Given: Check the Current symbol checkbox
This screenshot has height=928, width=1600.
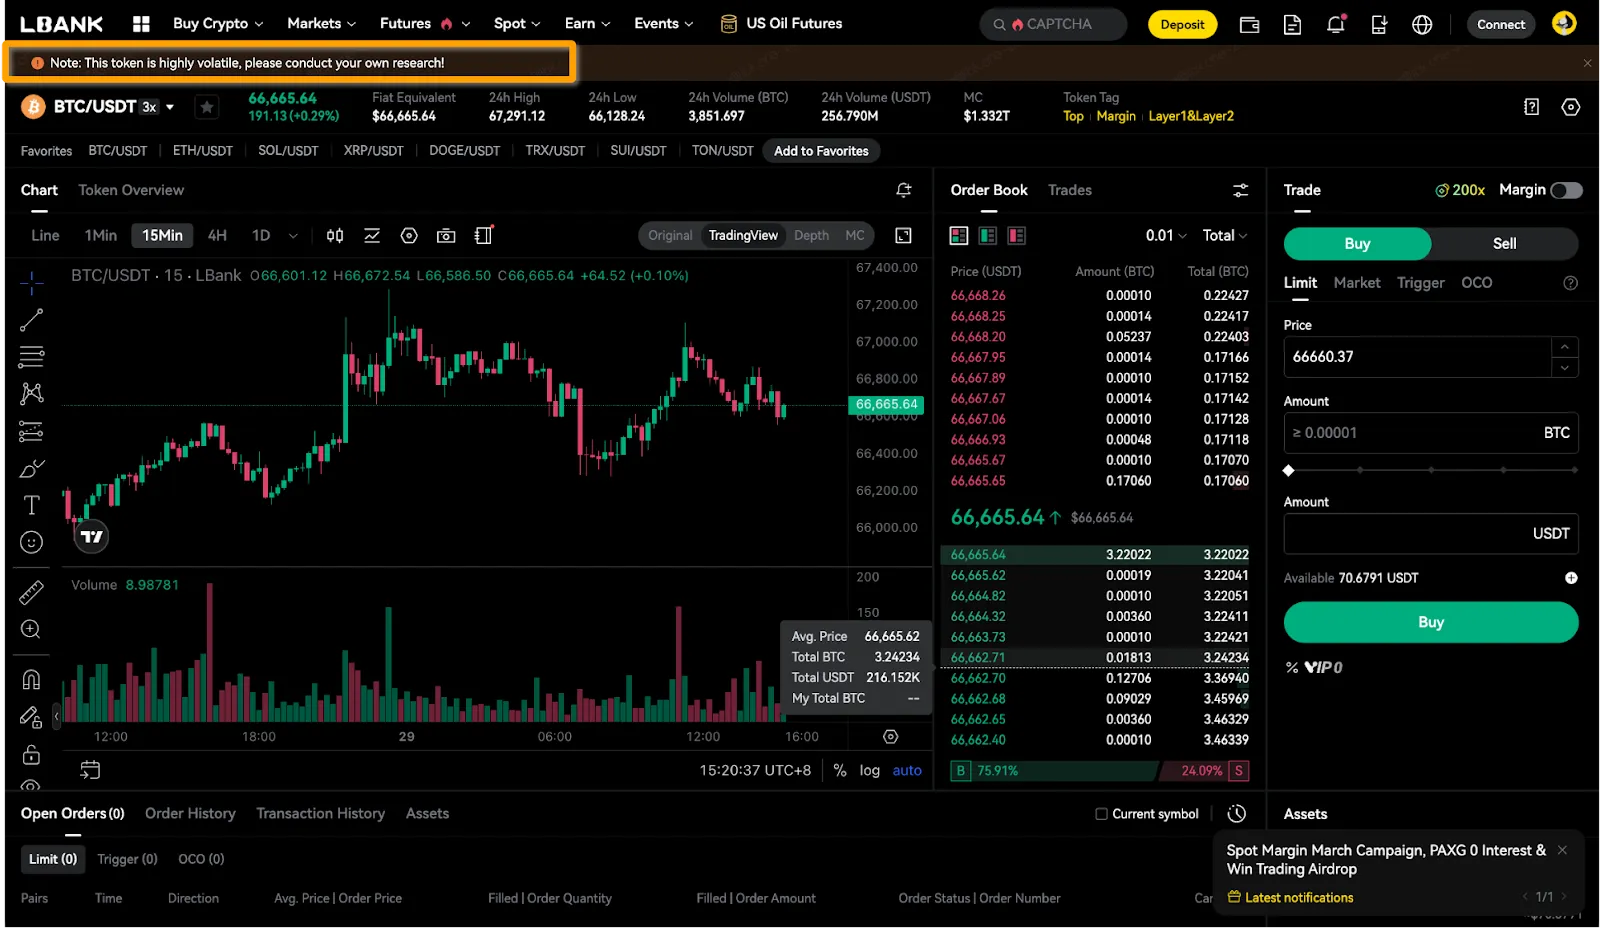Looking at the screenshot, I should 1101,814.
